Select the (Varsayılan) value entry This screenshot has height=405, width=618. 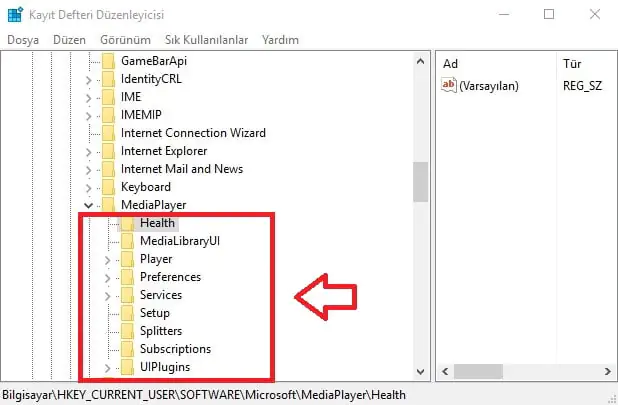tap(489, 86)
